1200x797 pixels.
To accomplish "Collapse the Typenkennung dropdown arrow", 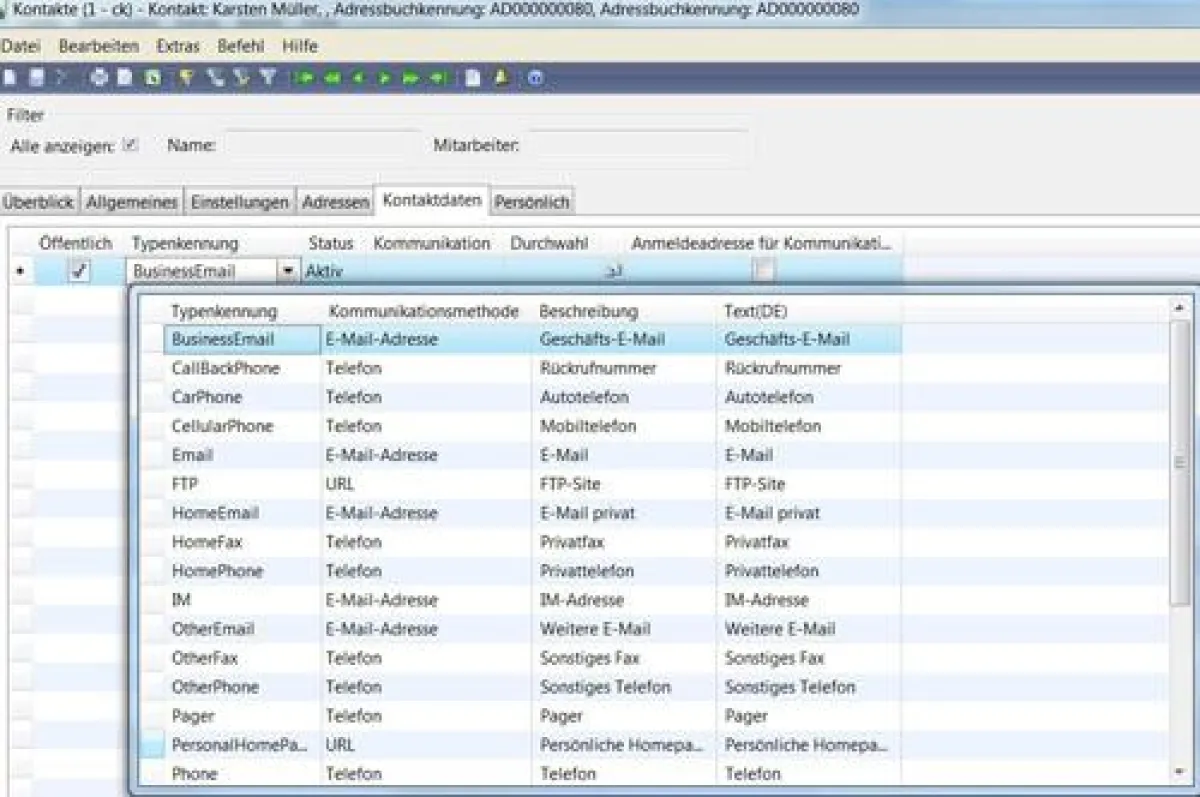I will (288, 270).
